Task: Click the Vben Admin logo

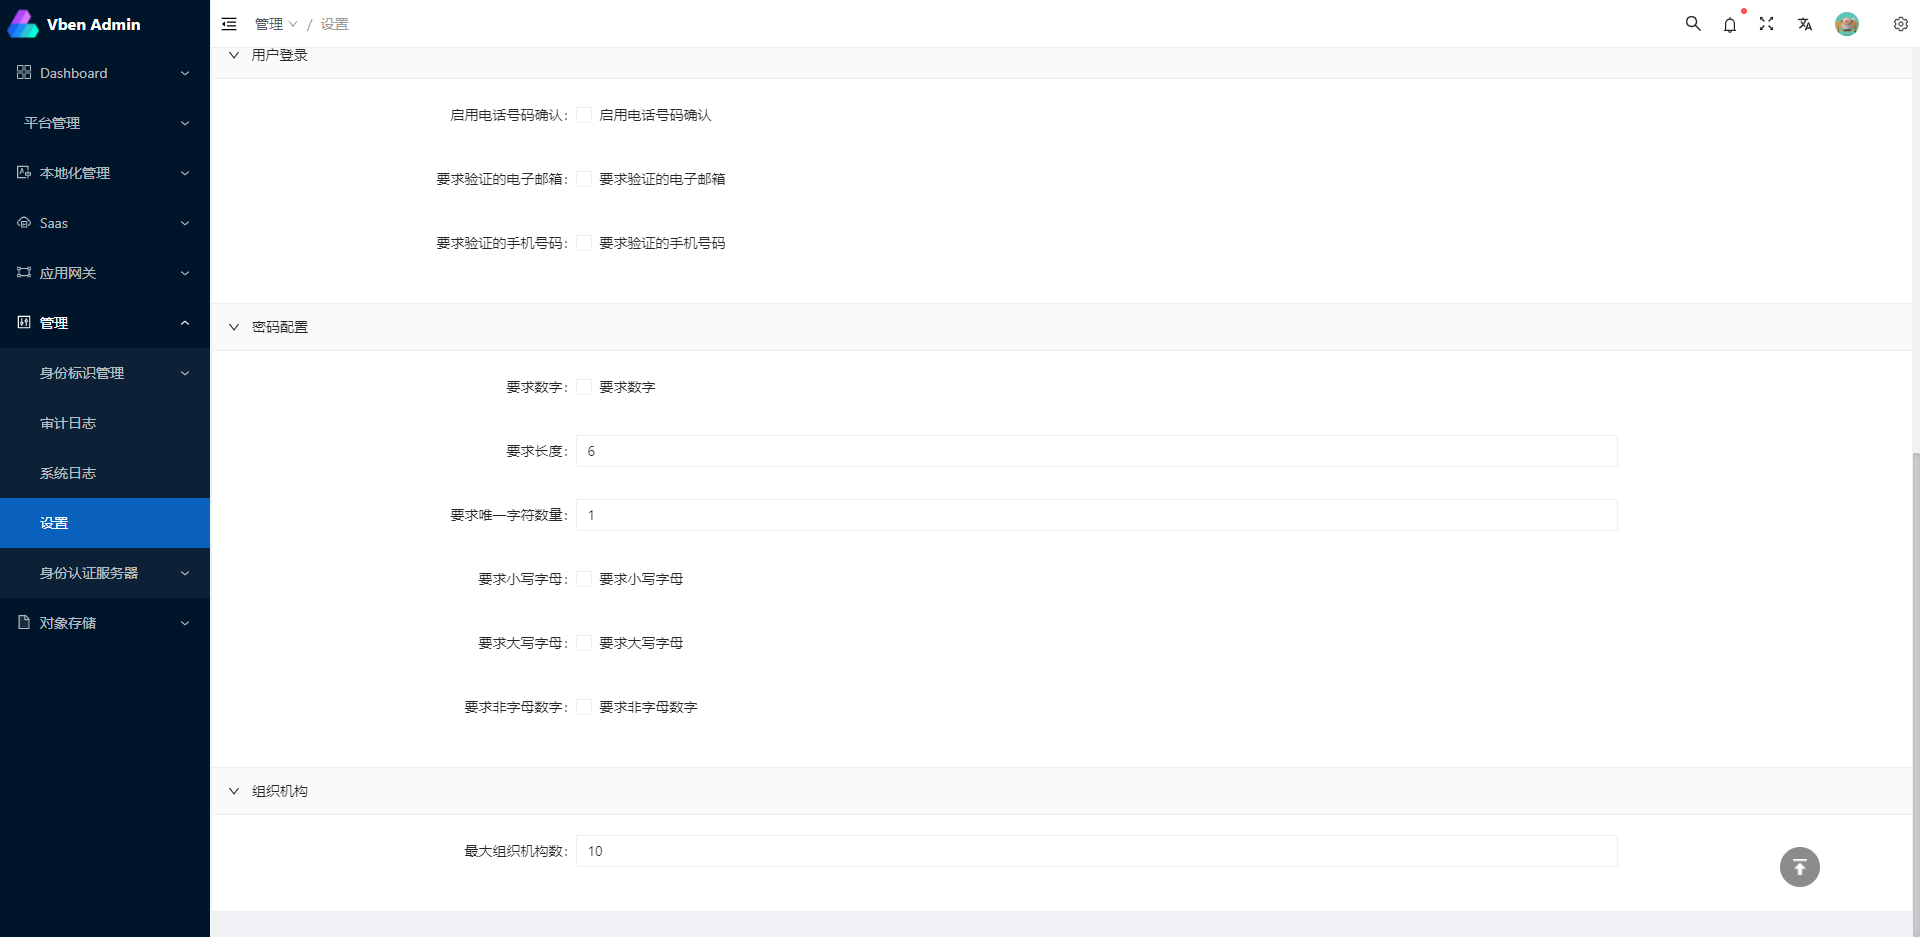Action: [75, 24]
